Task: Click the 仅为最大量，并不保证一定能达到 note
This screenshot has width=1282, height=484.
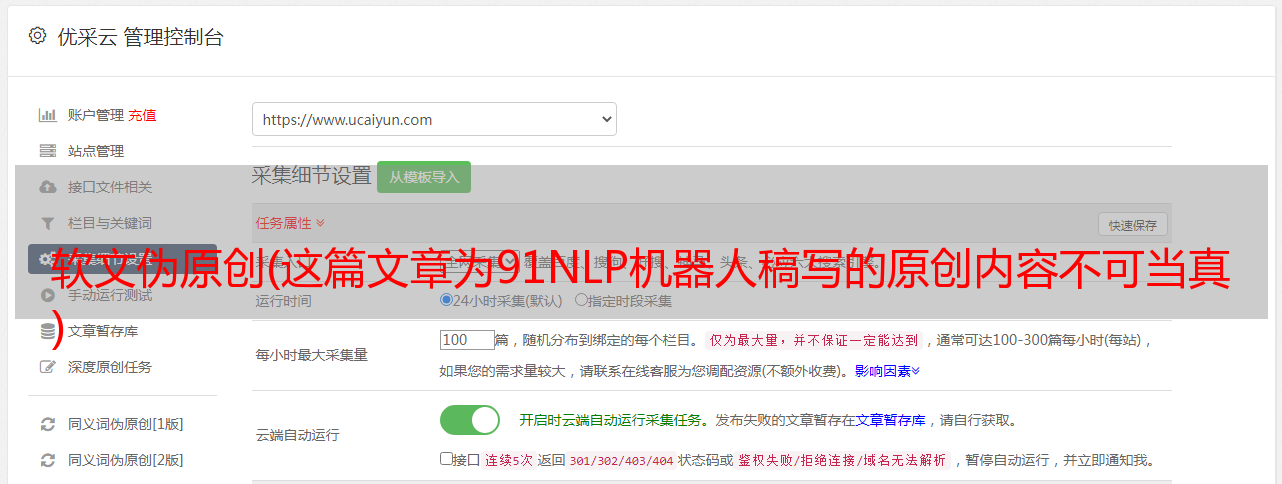Action: 815,340
